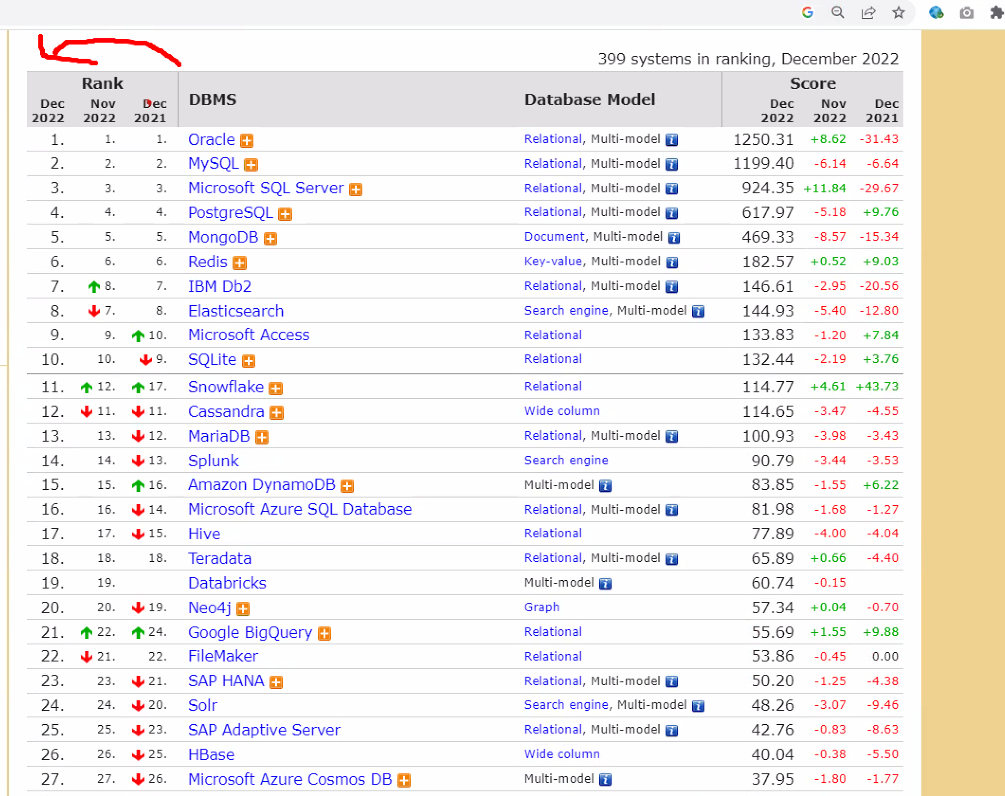Click the plus icon beside Redis

coord(240,263)
